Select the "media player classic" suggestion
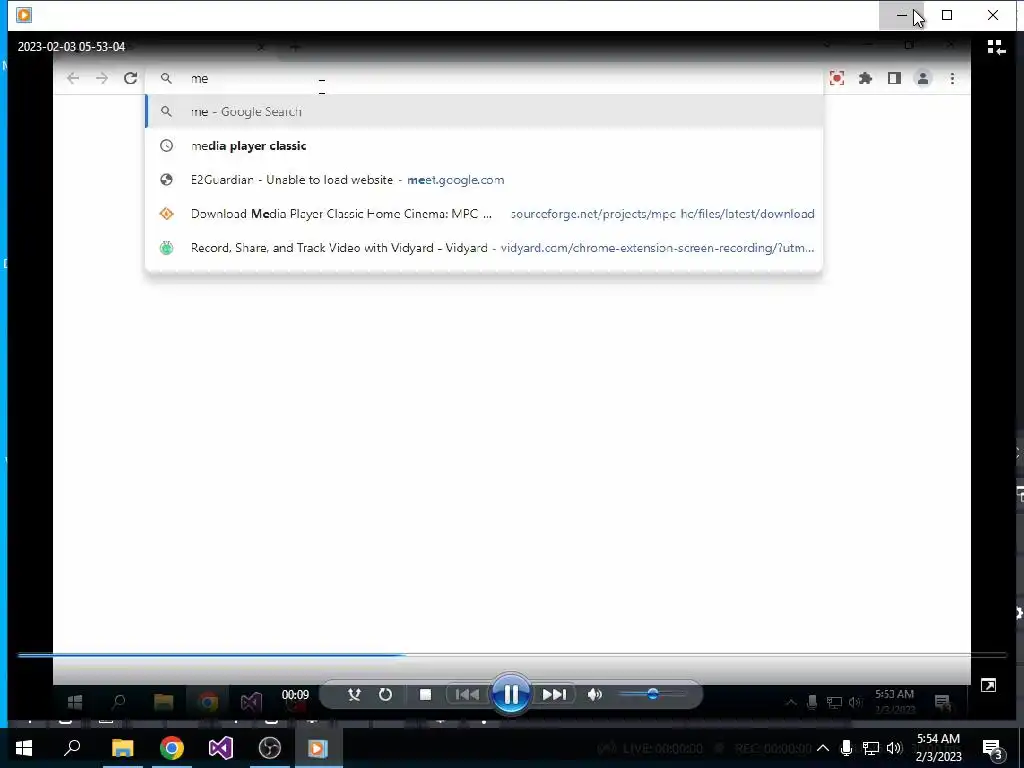 pyautogui.click(x=484, y=146)
